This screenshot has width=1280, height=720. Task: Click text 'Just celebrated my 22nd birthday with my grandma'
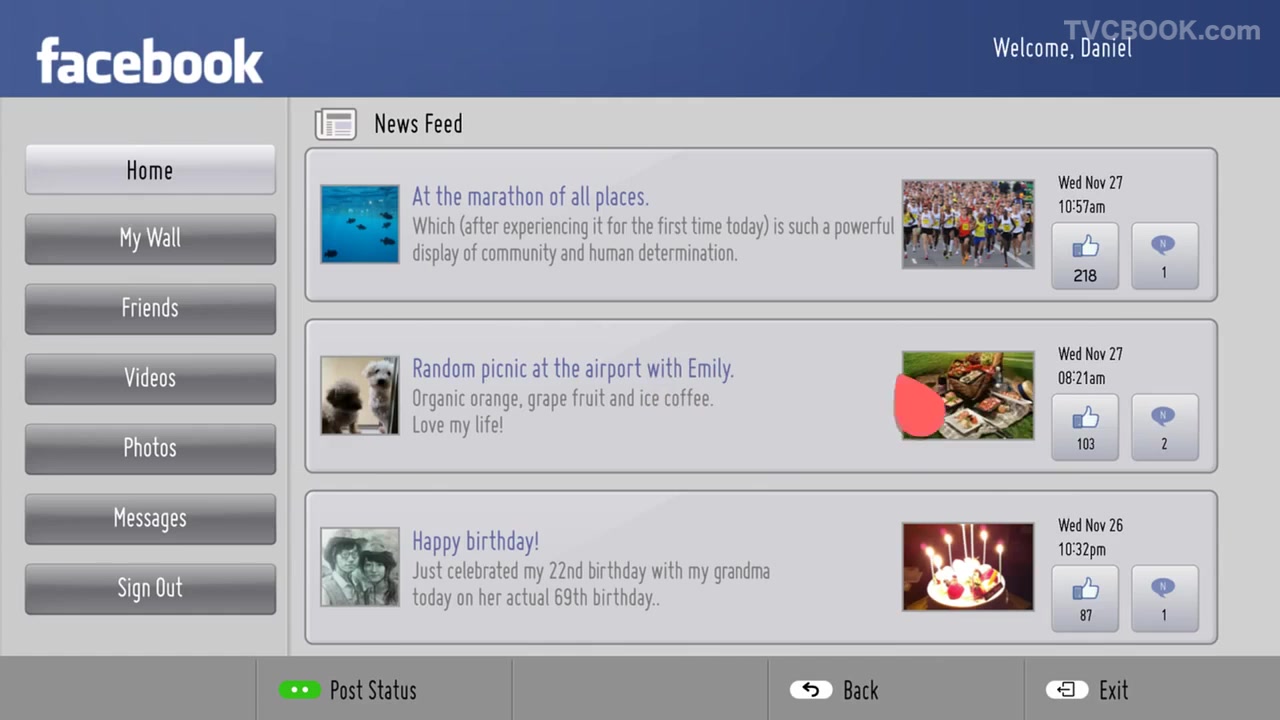[591, 572]
